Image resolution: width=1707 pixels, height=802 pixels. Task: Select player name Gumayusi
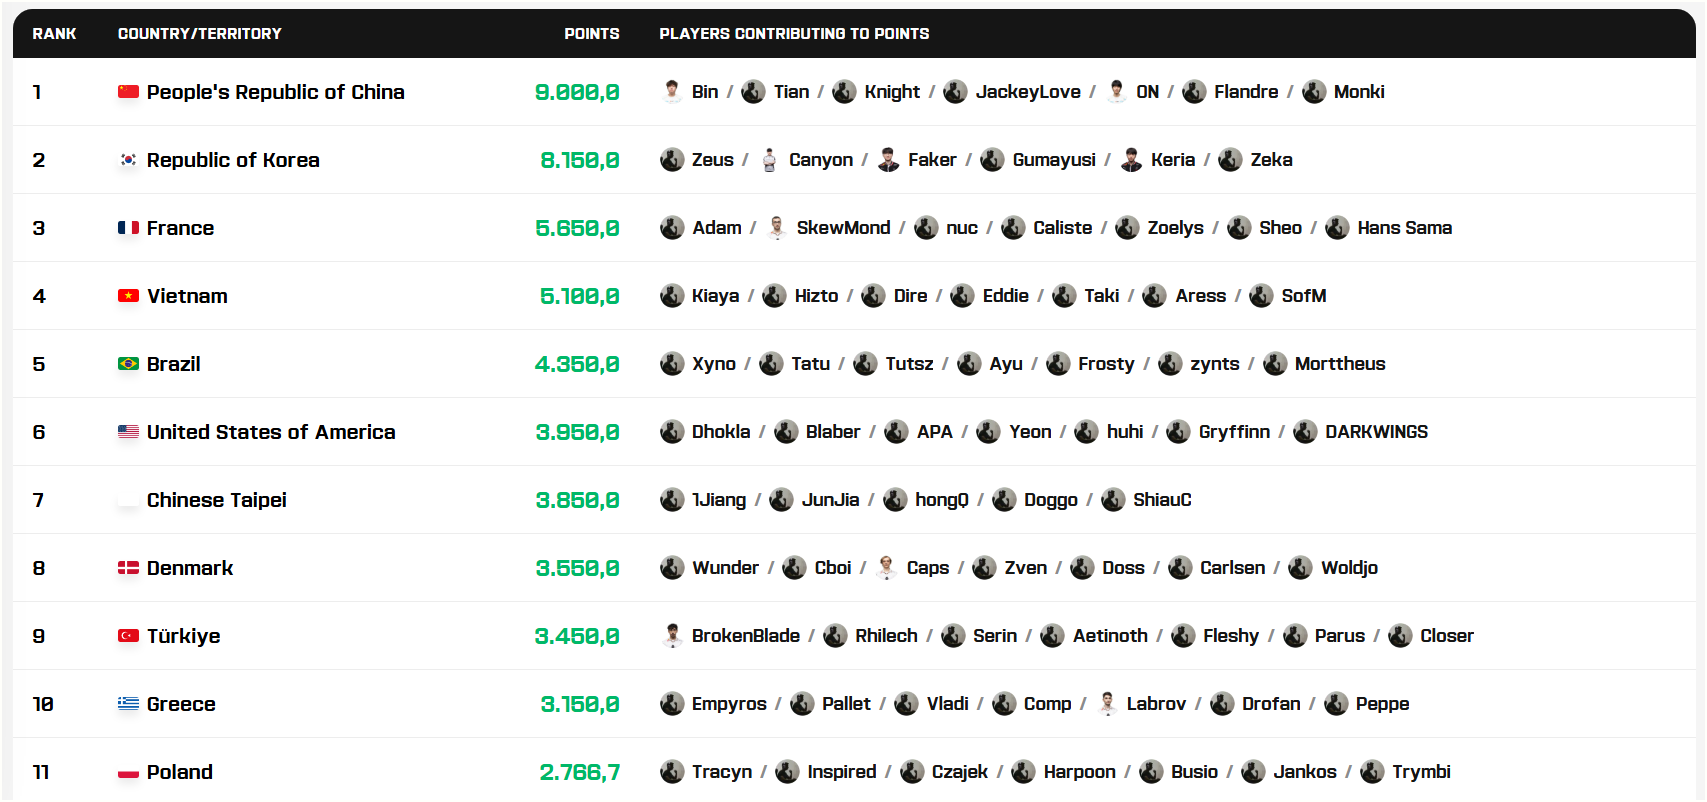1054,160
